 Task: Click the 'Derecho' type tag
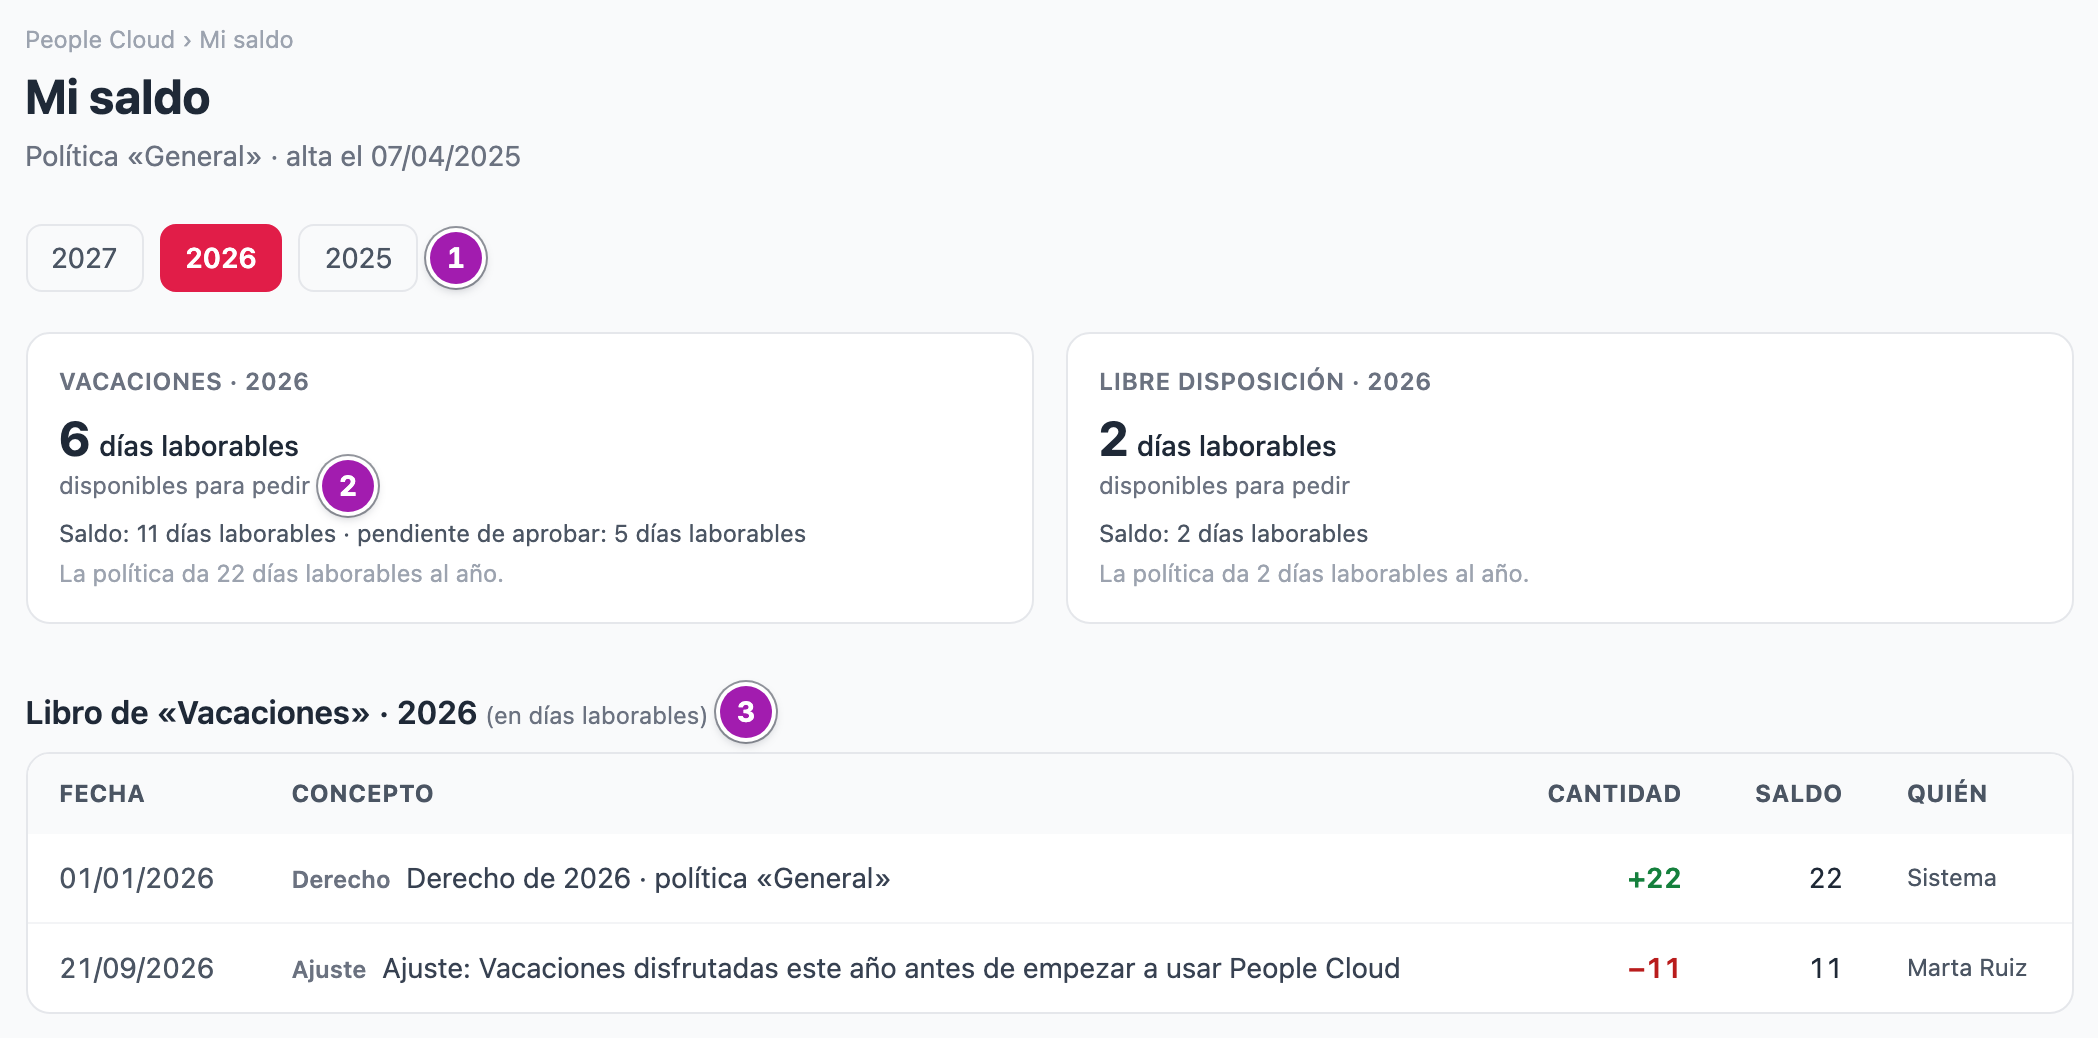pos(341,880)
